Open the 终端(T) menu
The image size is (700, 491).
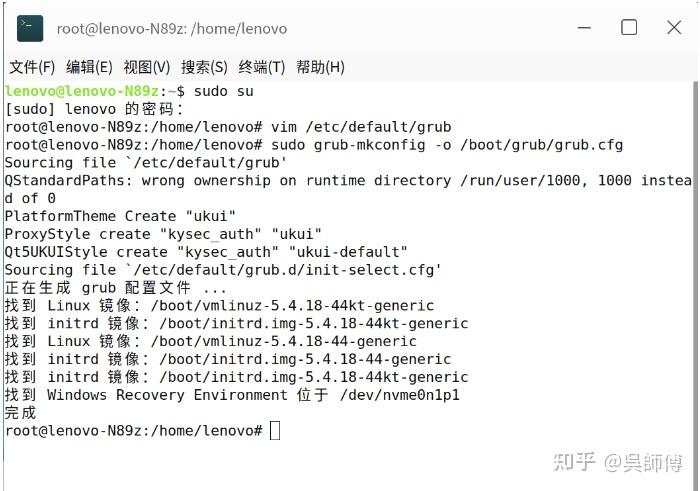pos(262,67)
